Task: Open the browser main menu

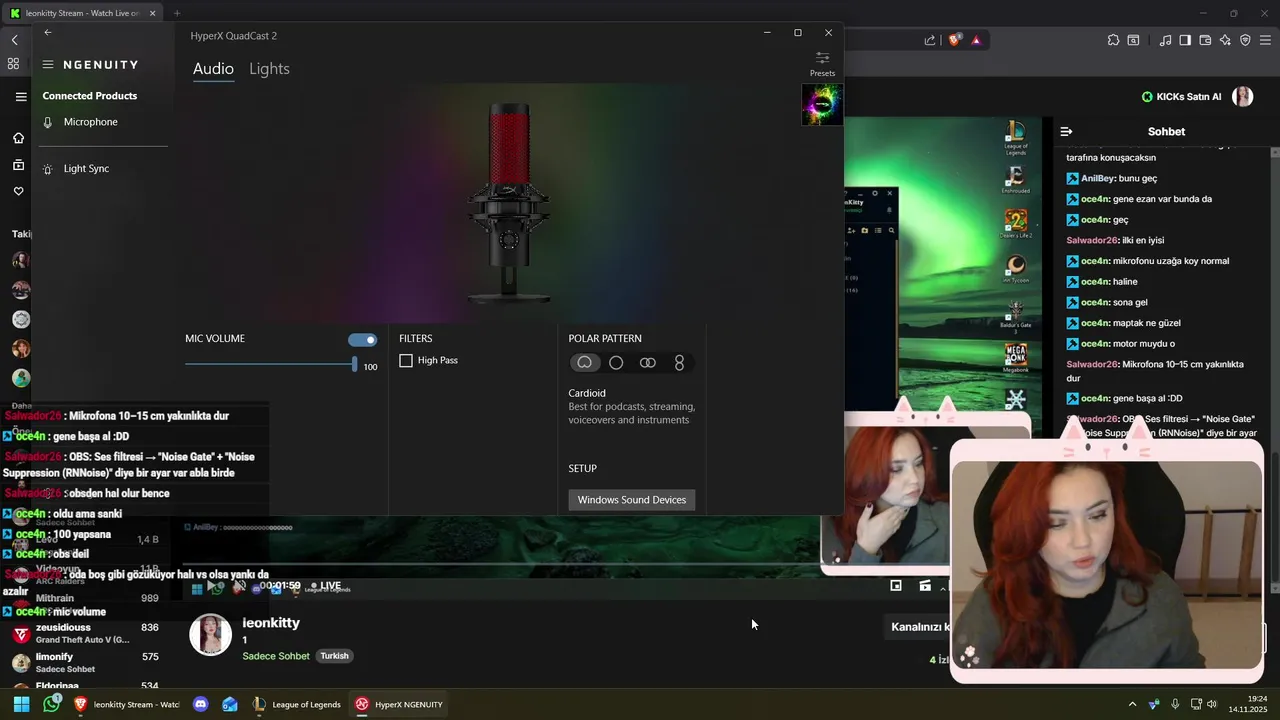Action: [x=1266, y=40]
